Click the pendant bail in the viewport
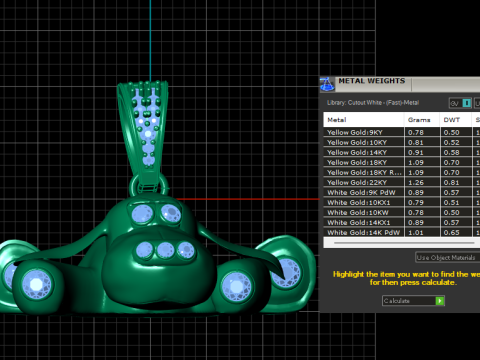Screen dimensions: 480x360 [144, 132]
